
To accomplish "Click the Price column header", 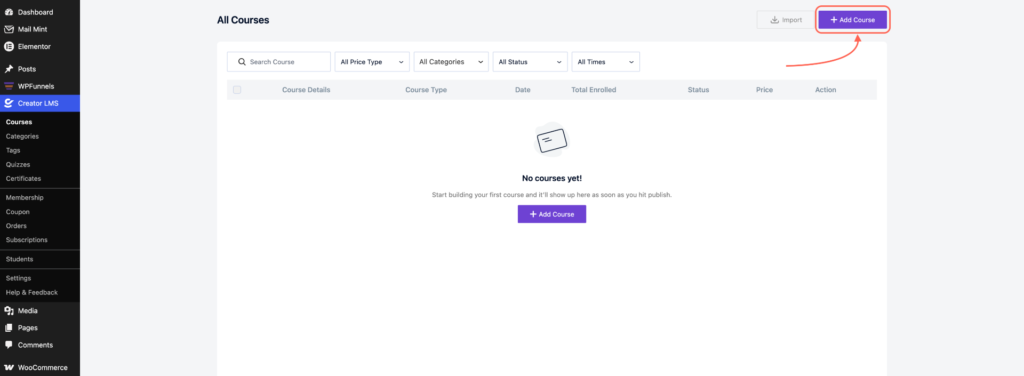I will pyautogui.click(x=764, y=89).
